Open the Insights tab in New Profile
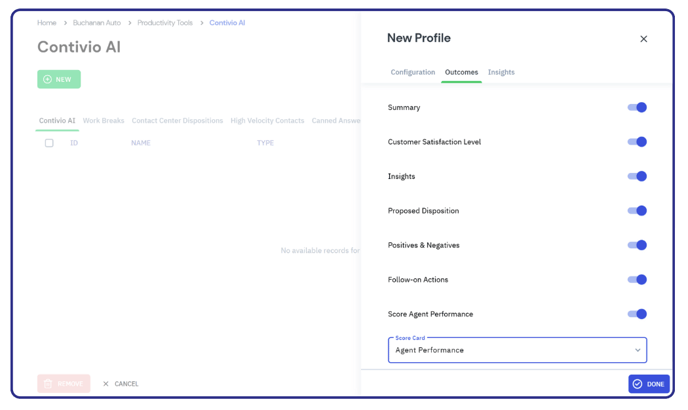The image size is (688, 410). [501, 72]
